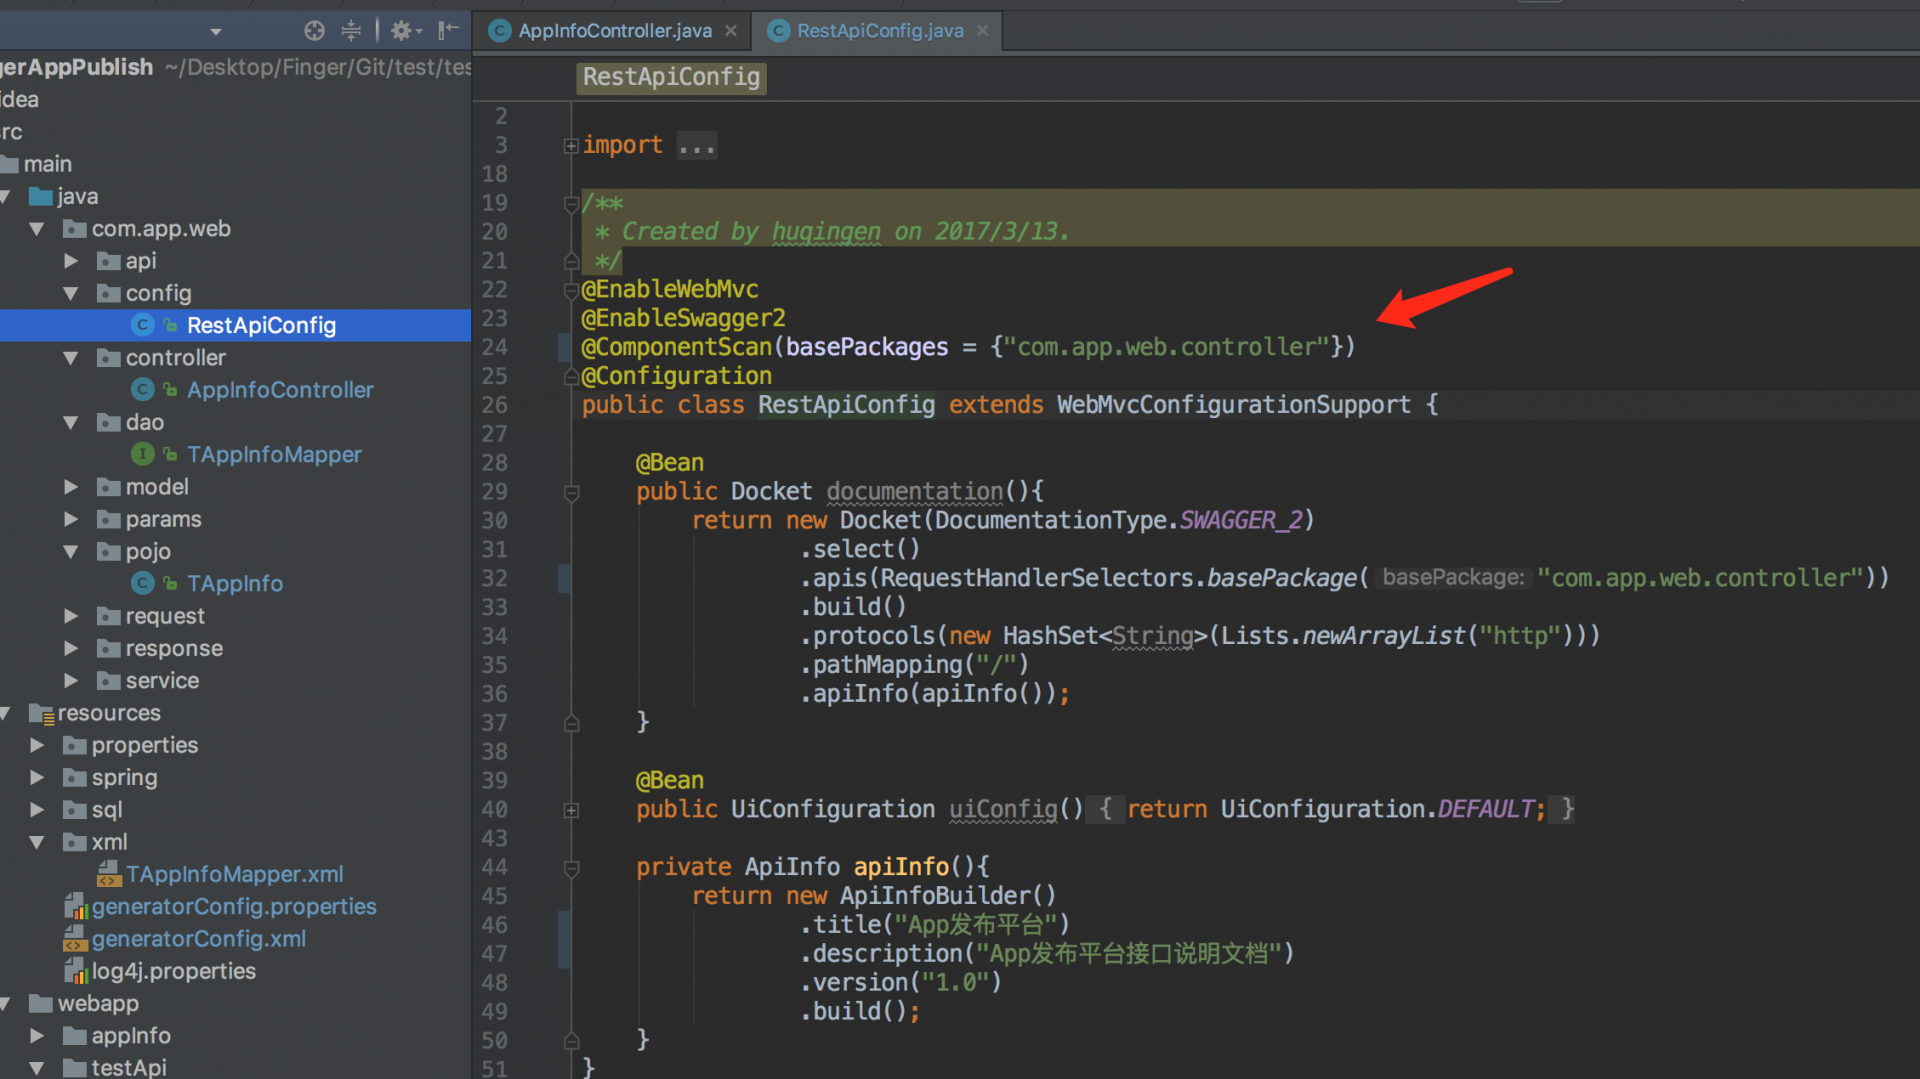Click the collapse all icon in project panel
Screen dimensions: 1920x1079
click(351, 31)
